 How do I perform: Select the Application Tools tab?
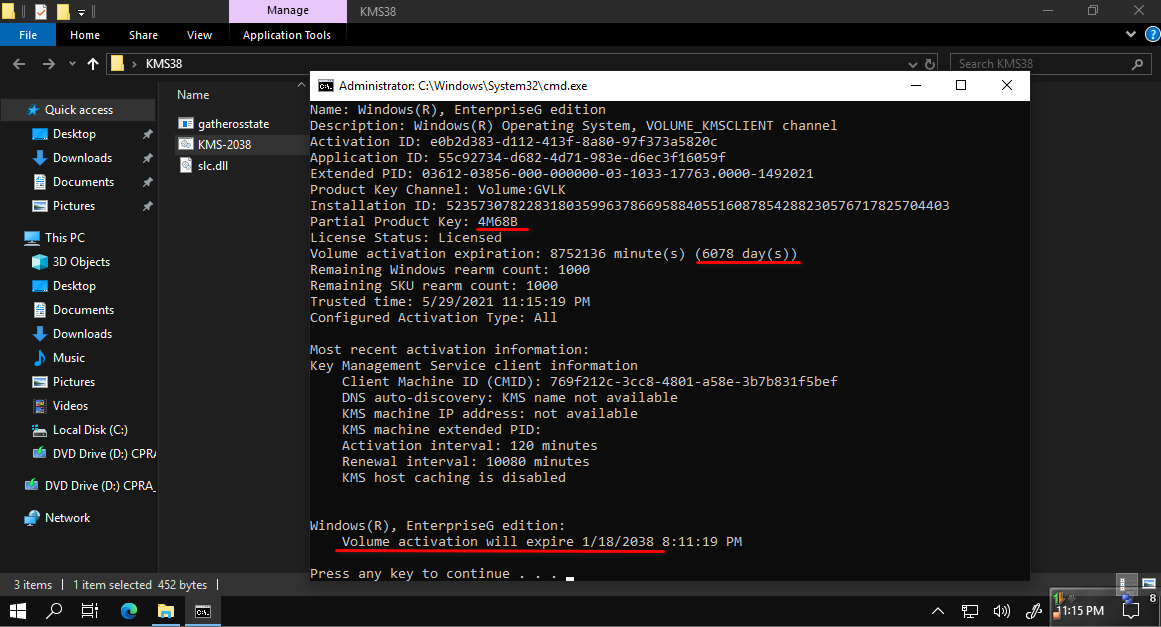pos(287,35)
